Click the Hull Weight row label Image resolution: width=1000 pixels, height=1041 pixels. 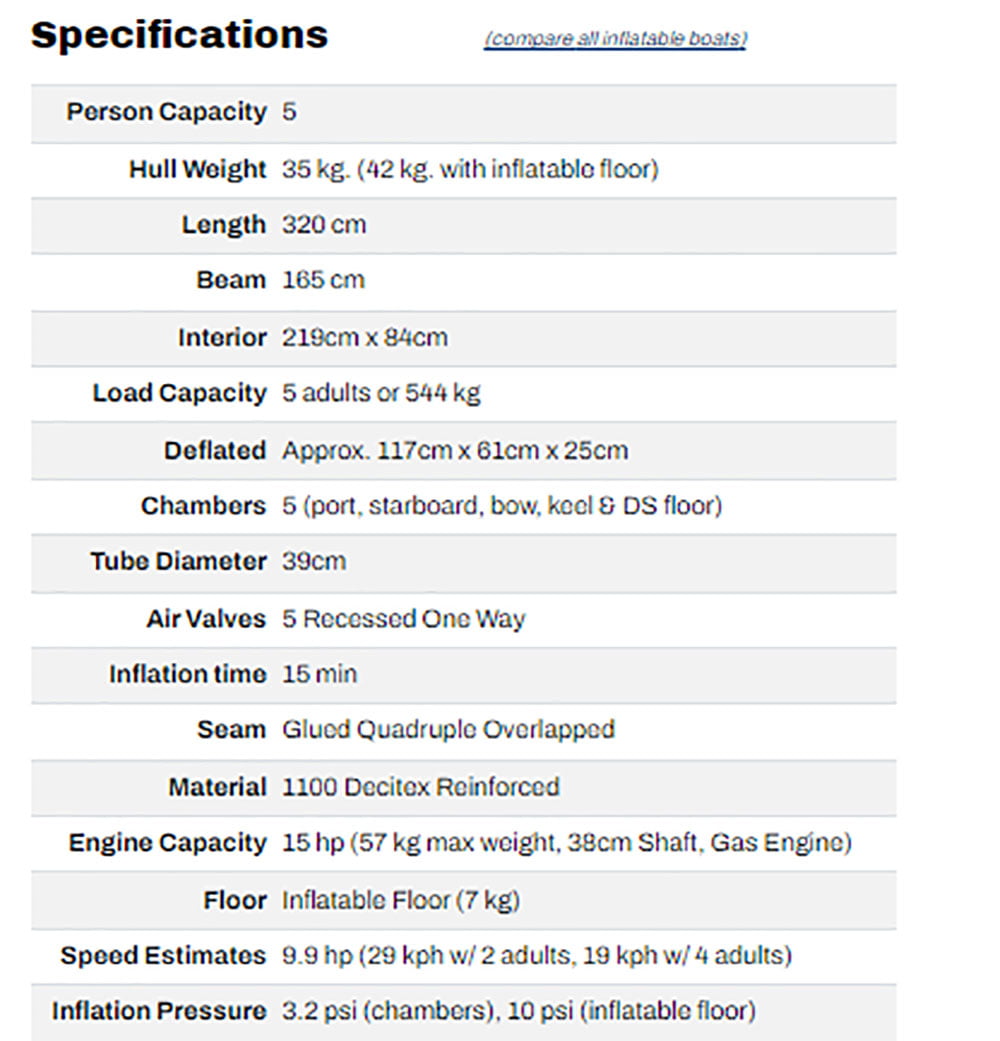pos(197,169)
